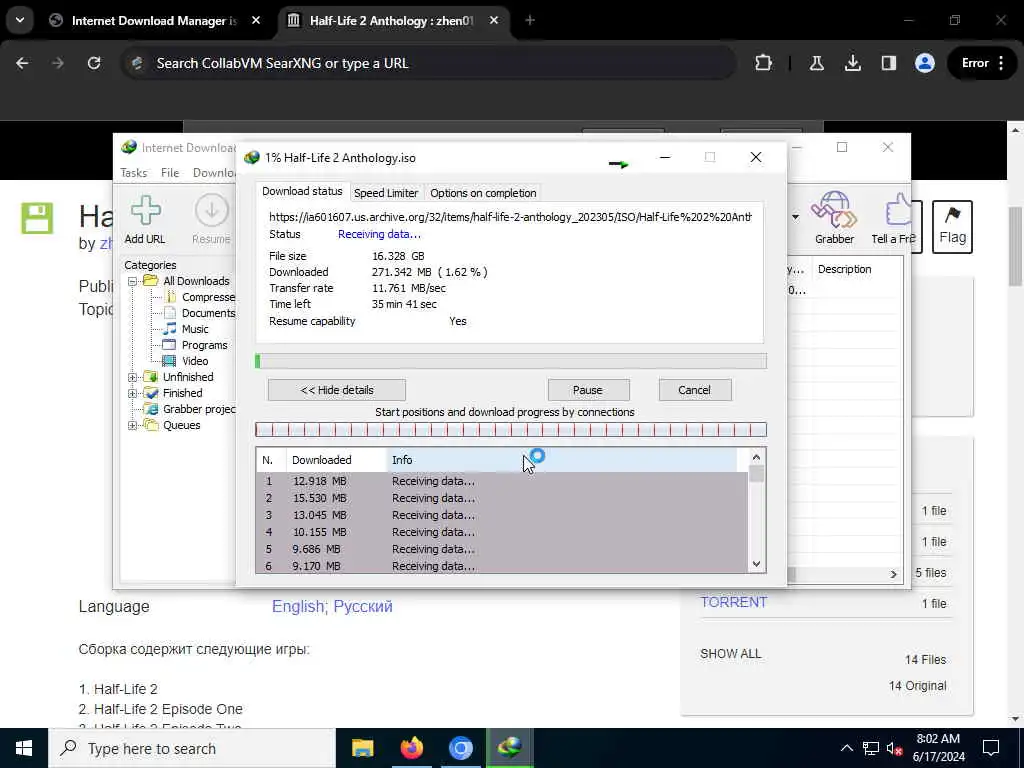Open the IDM toolbar overflow dropdown arrow
This screenshot has width=1024, height=768.
[795, 217]
